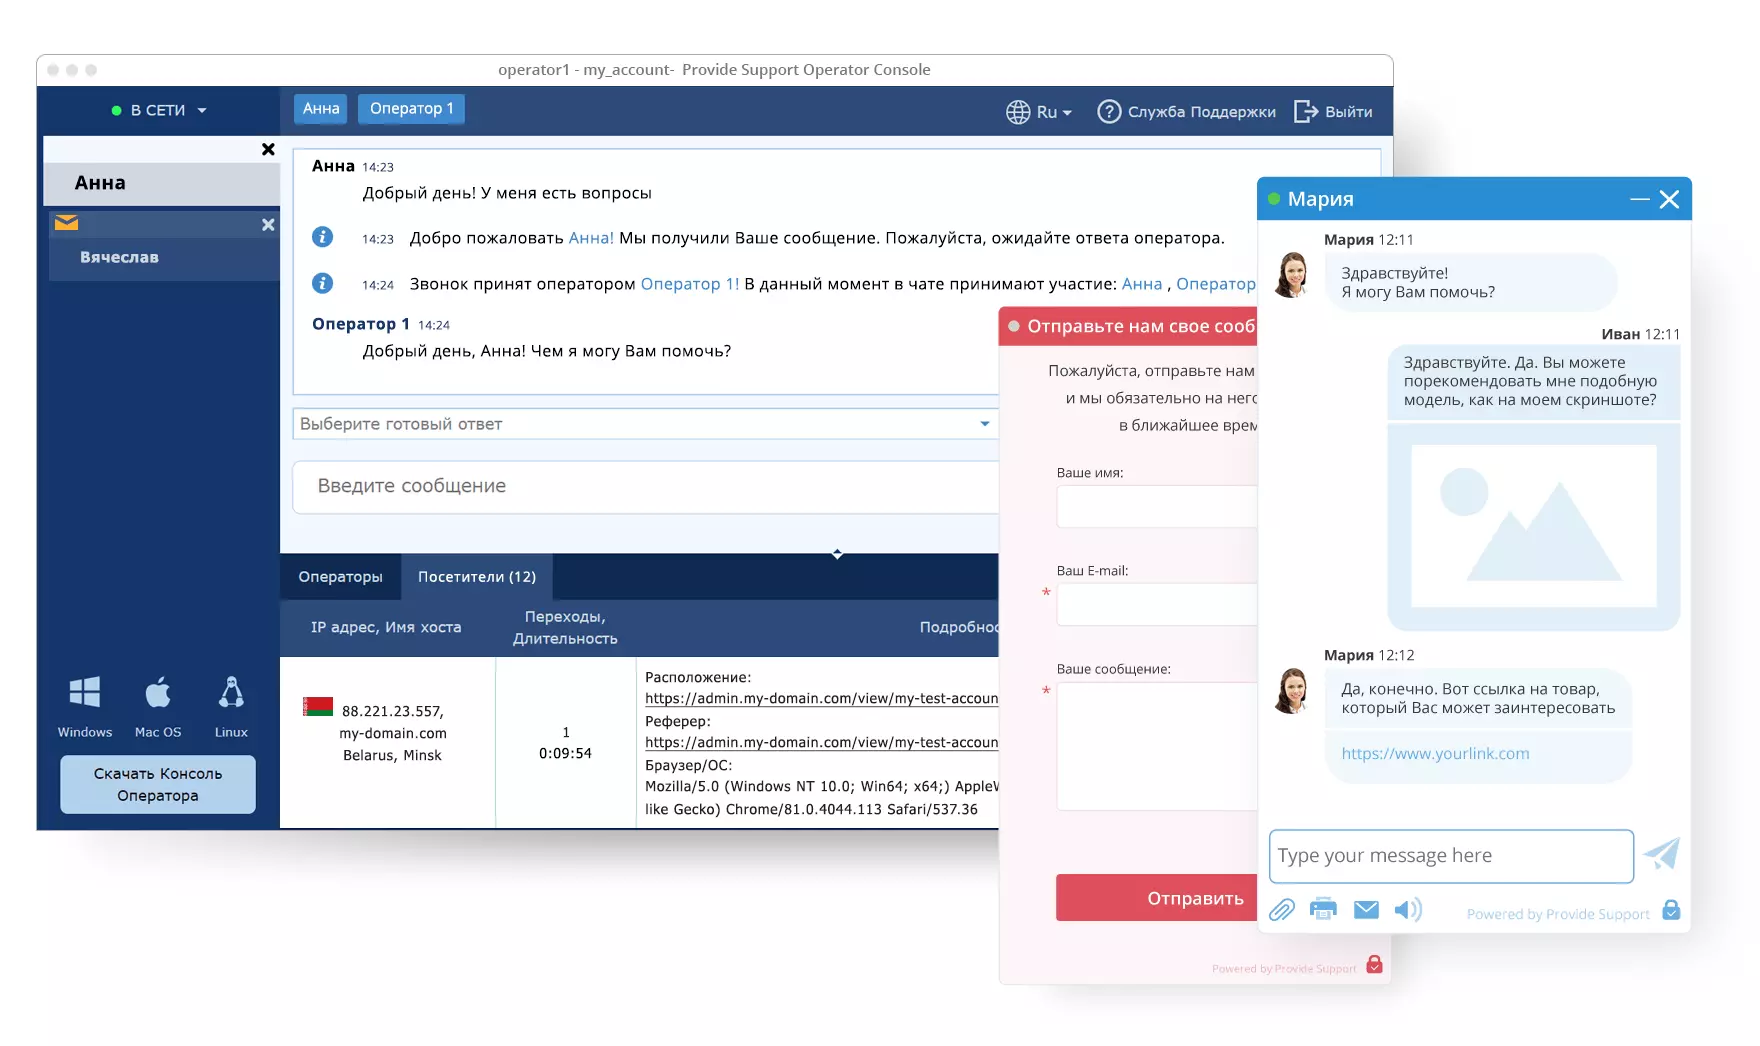This screenshot has width=1760, height=1046.
Task: Click the panel splitter handle arrows
Action: click(837, 553)
